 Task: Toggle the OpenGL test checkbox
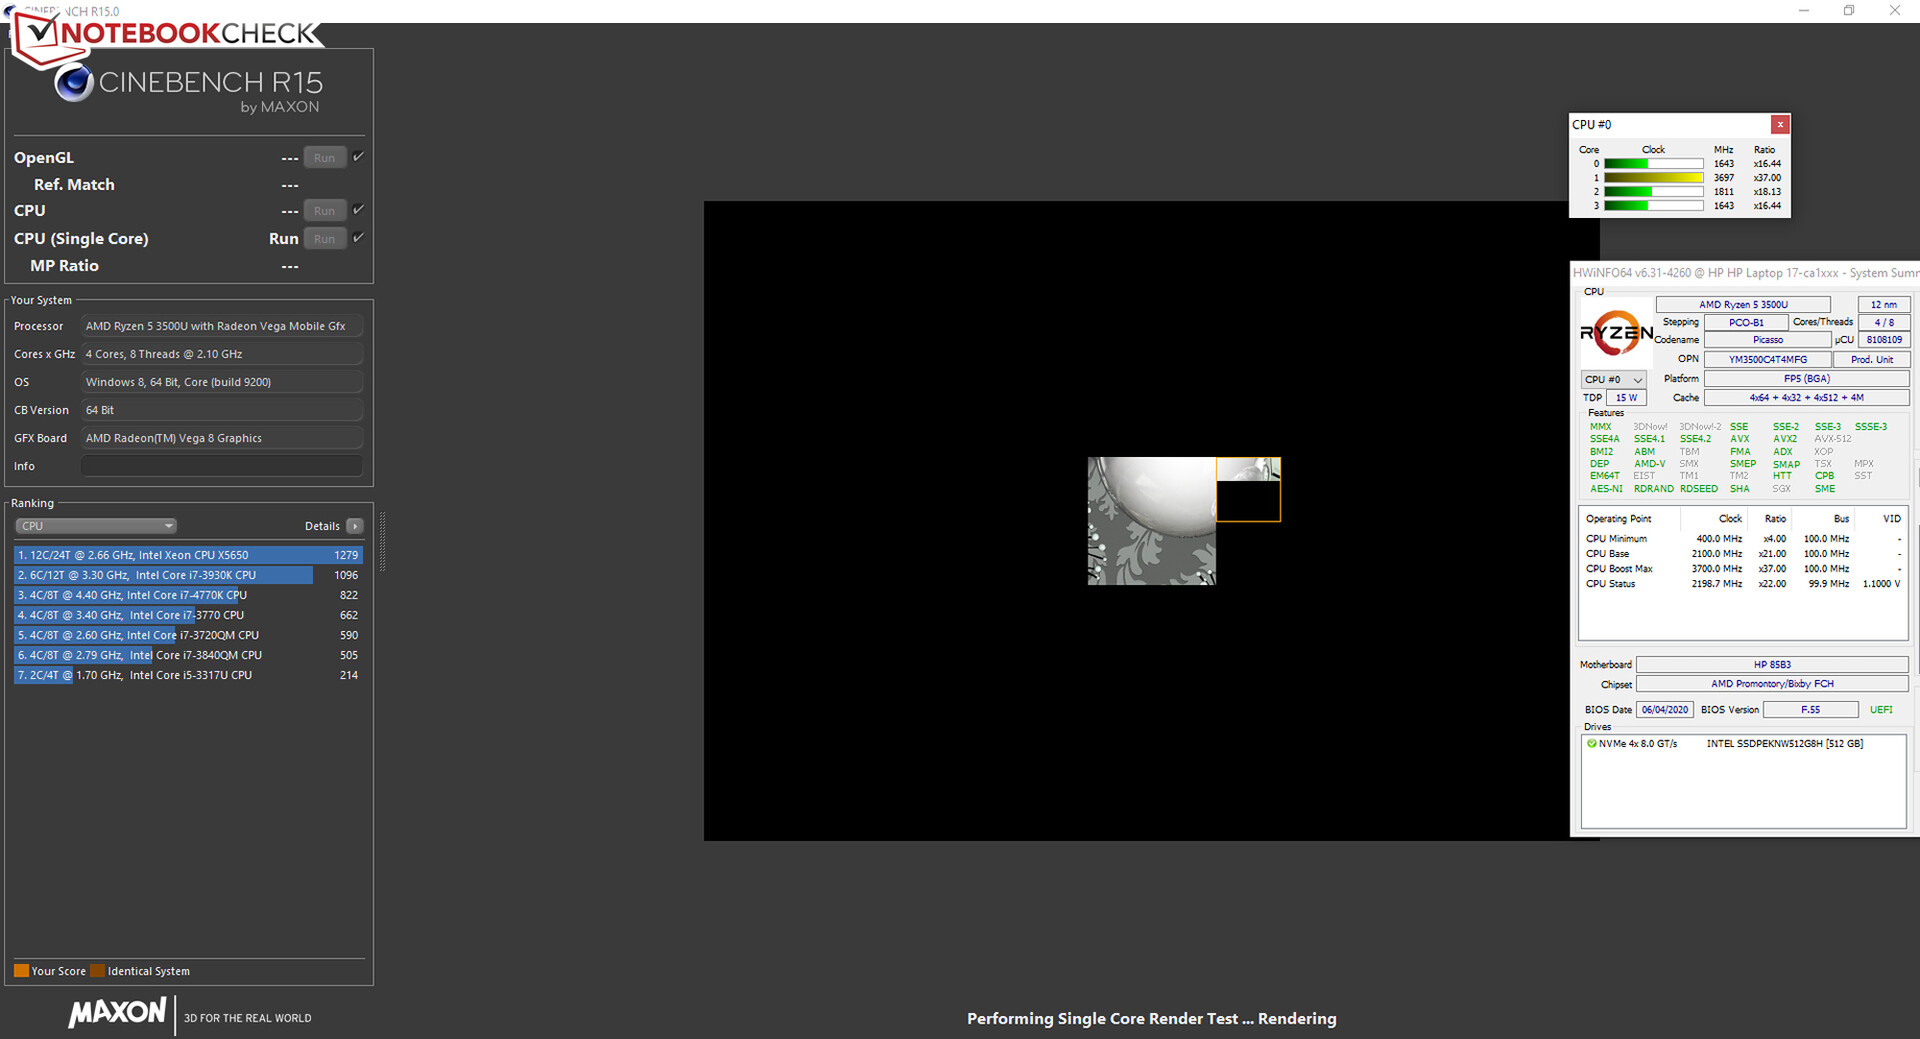[x=358, y=157]
